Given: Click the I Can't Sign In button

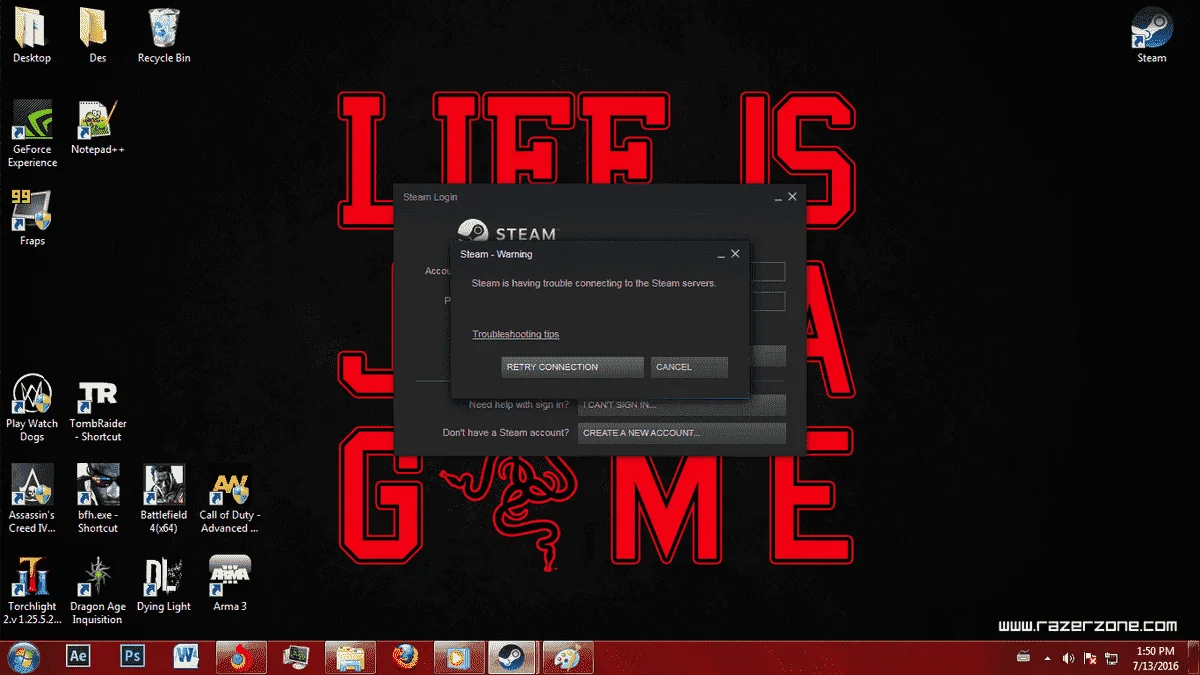Looking at the screenshot, I should (x=682, y=405).
